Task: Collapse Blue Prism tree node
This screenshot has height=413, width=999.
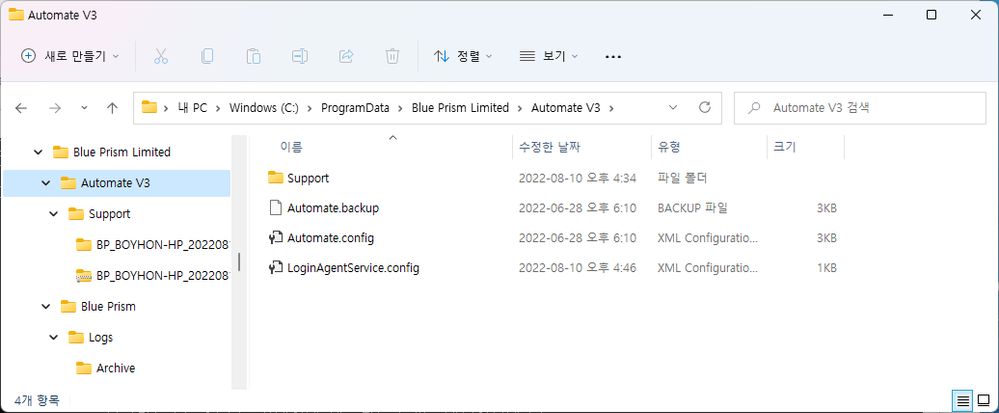Action: (x=46, y=307)
